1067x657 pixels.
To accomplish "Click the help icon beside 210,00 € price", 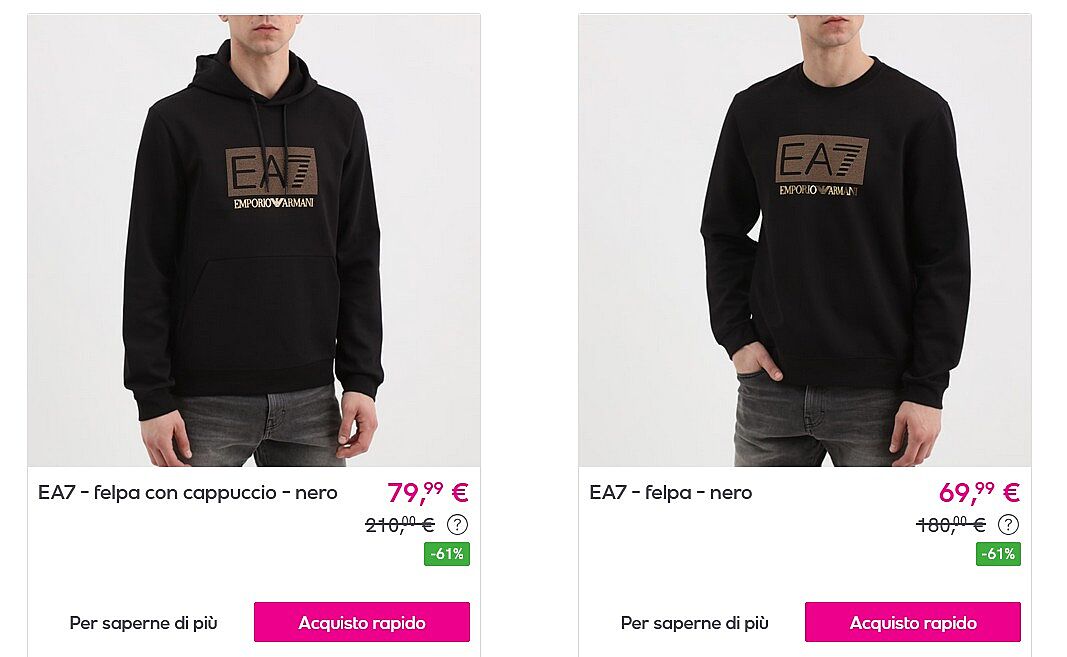I will click(x=457, y=525).
